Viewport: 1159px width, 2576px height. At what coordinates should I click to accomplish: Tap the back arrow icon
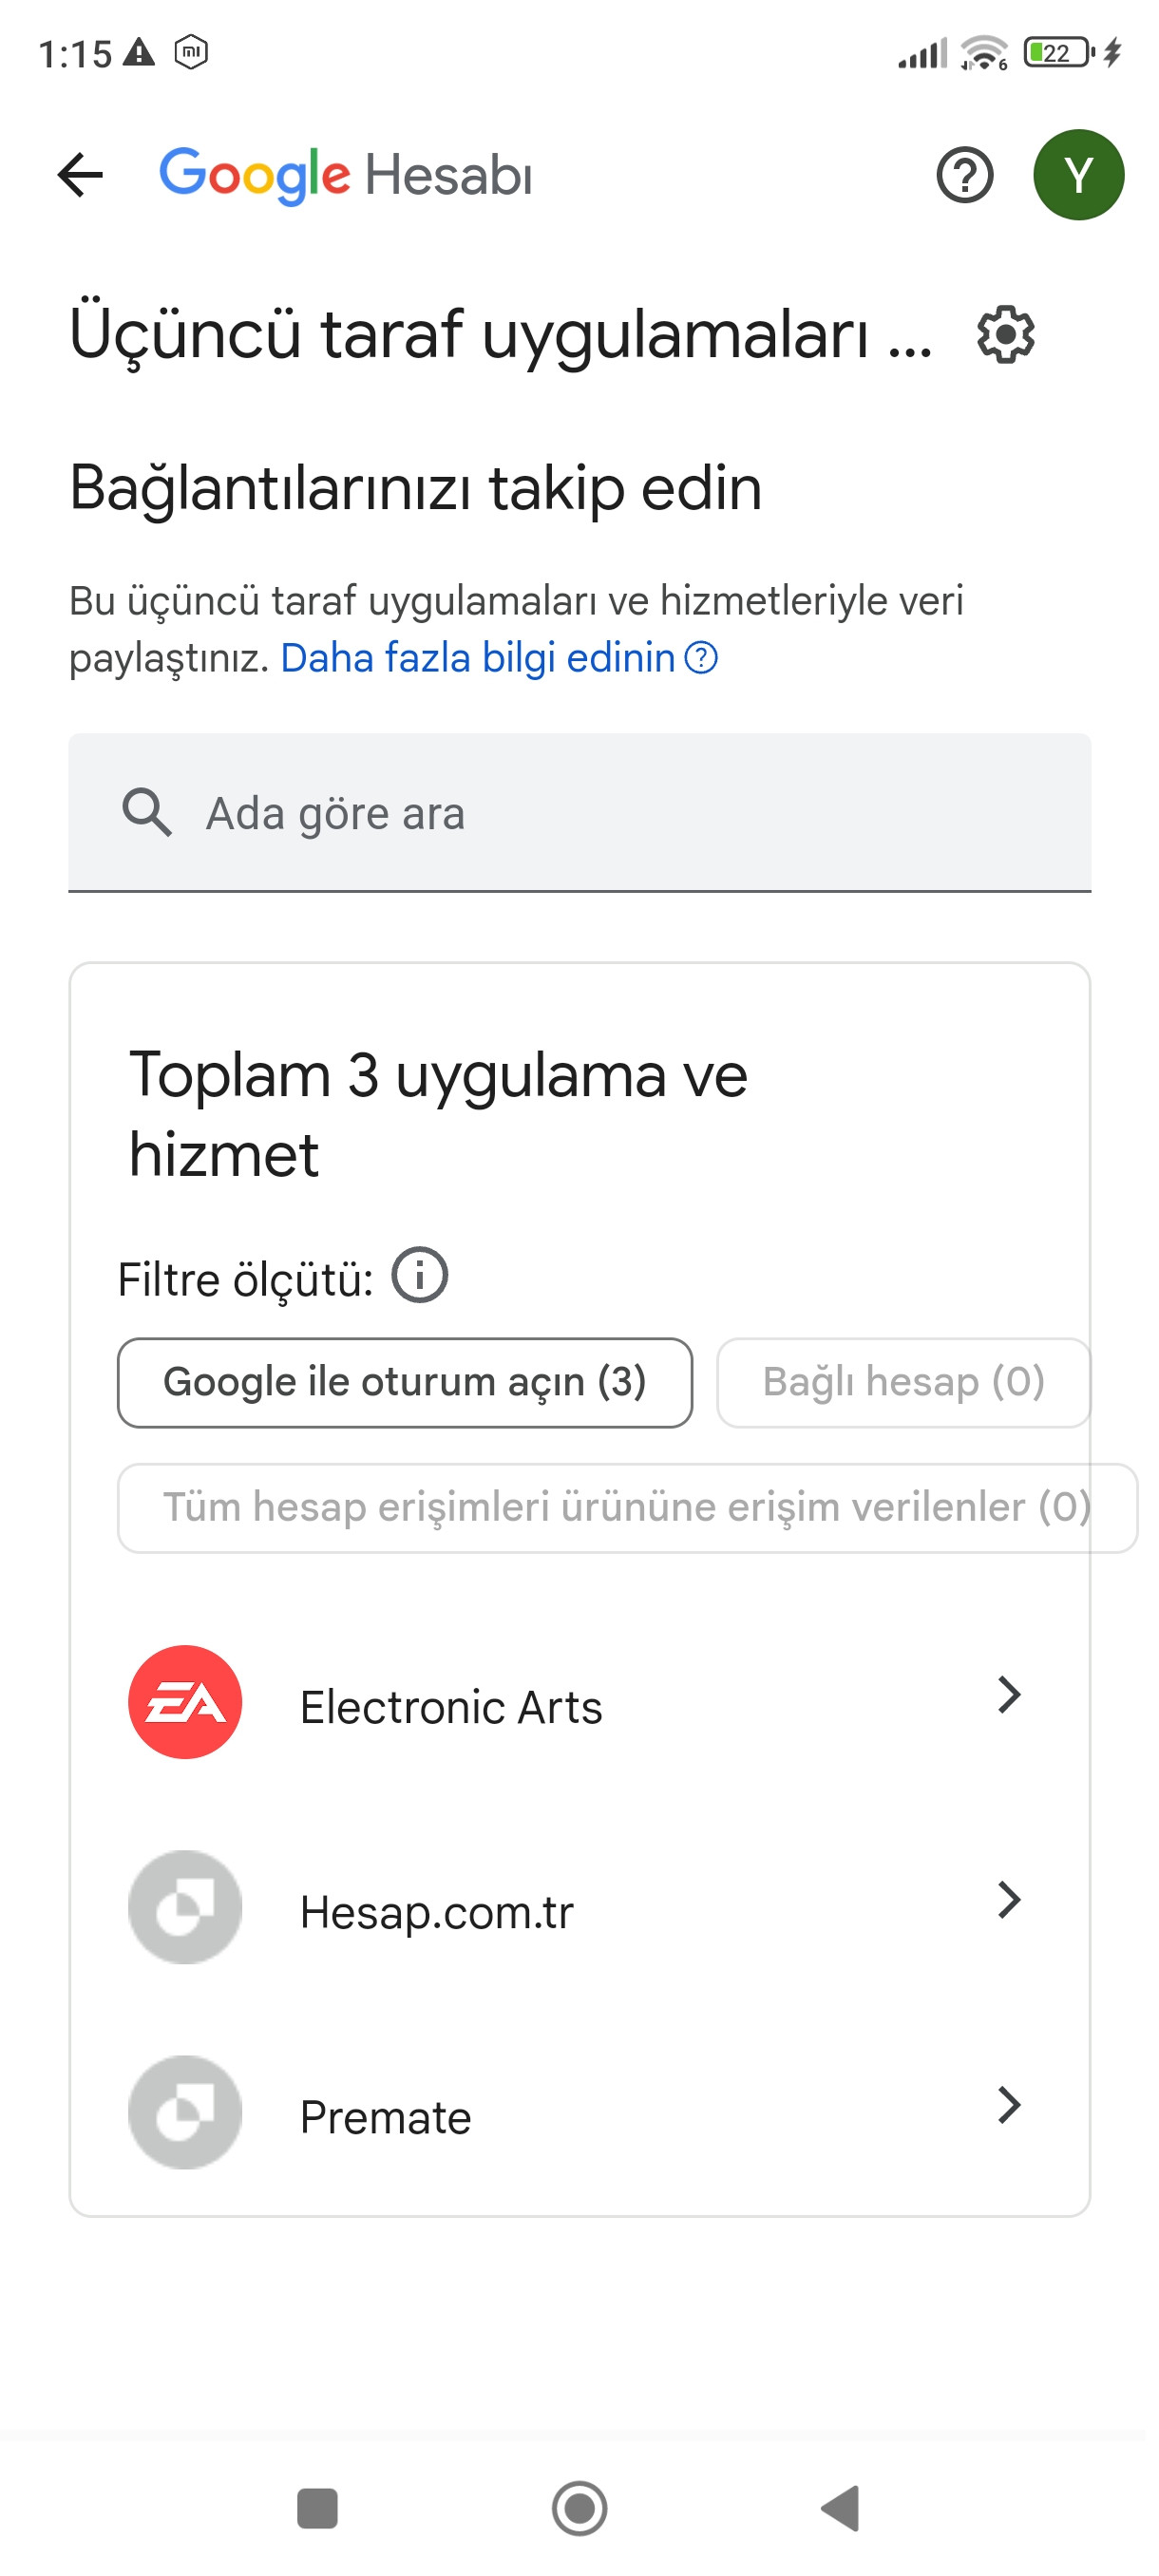[x=80, y=175]
